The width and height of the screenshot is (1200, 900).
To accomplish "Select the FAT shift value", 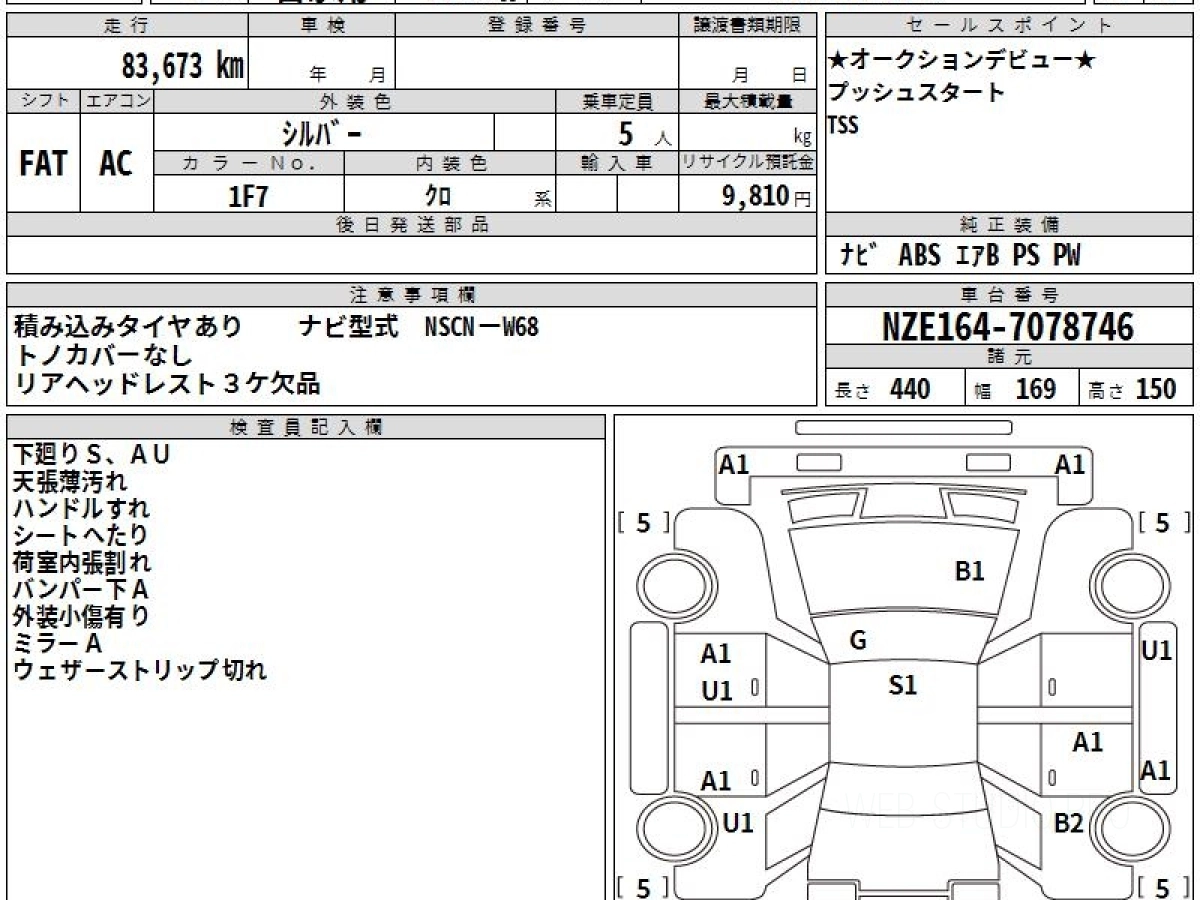I will pyautogui.click(x=43, y=163).
